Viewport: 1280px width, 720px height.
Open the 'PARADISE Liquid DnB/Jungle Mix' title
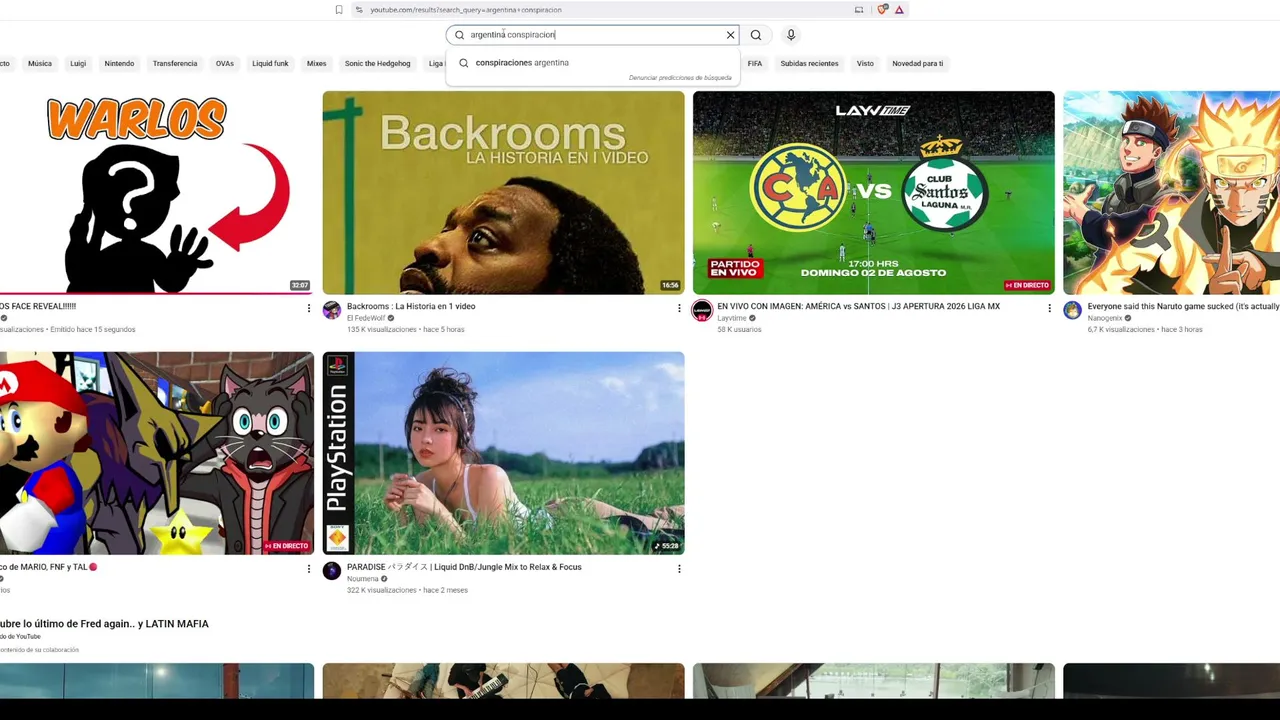[464, 567]
